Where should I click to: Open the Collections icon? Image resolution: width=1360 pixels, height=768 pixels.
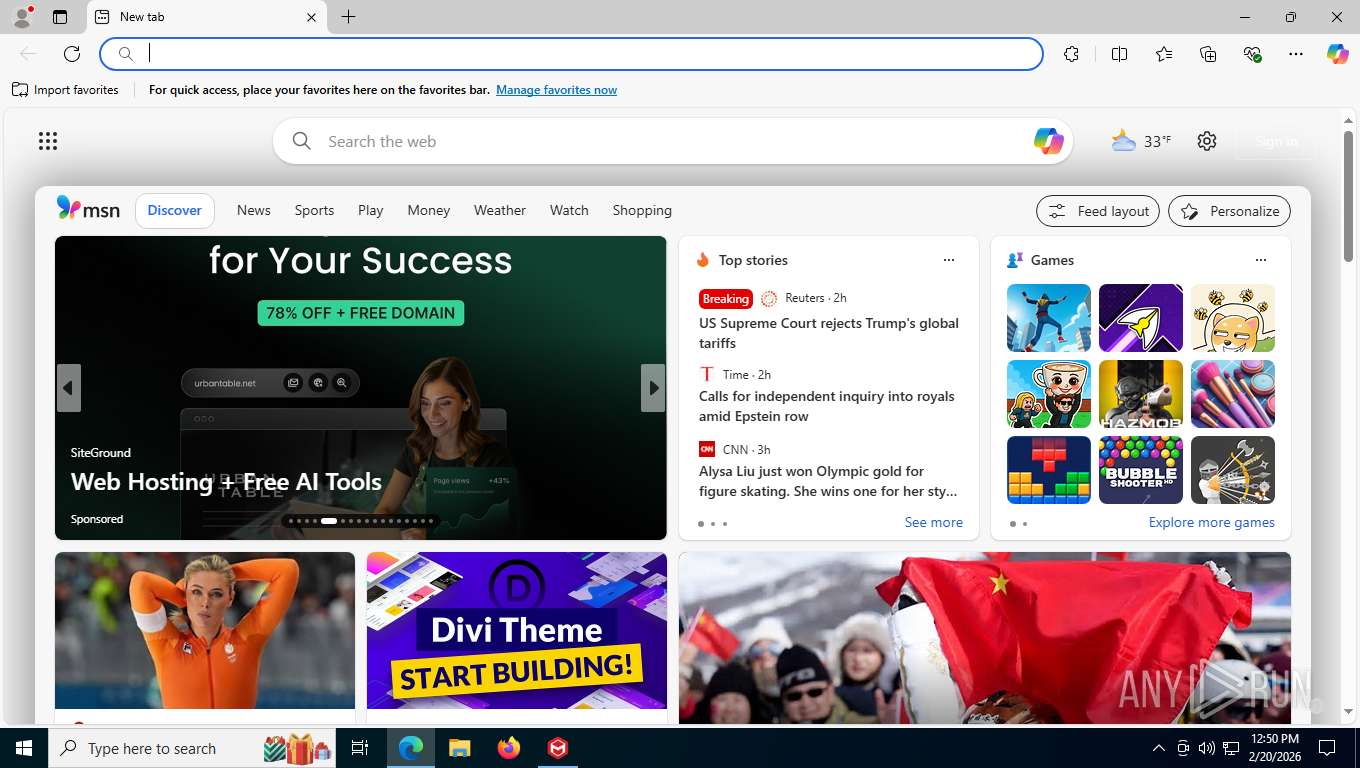[x=1208, y=54]
